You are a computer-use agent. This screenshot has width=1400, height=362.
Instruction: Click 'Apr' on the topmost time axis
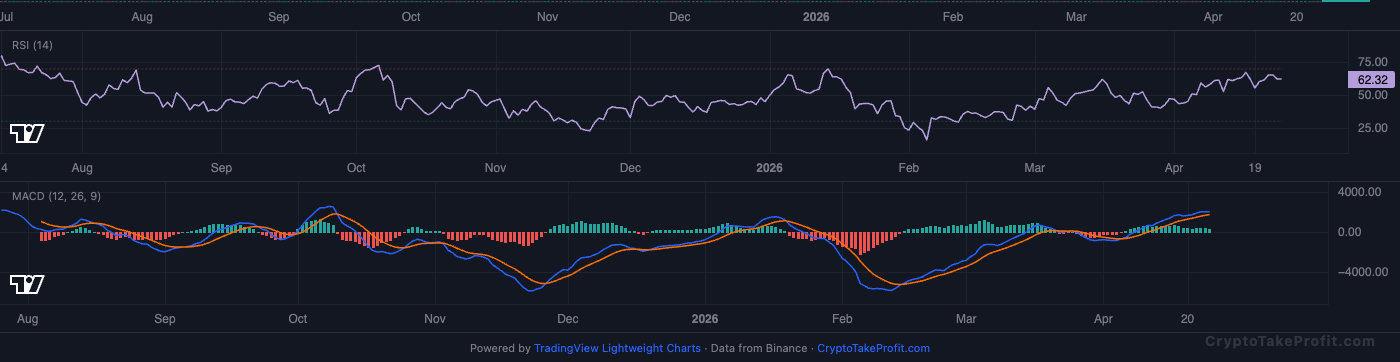pyautogui.click(x=1213, y=17)
